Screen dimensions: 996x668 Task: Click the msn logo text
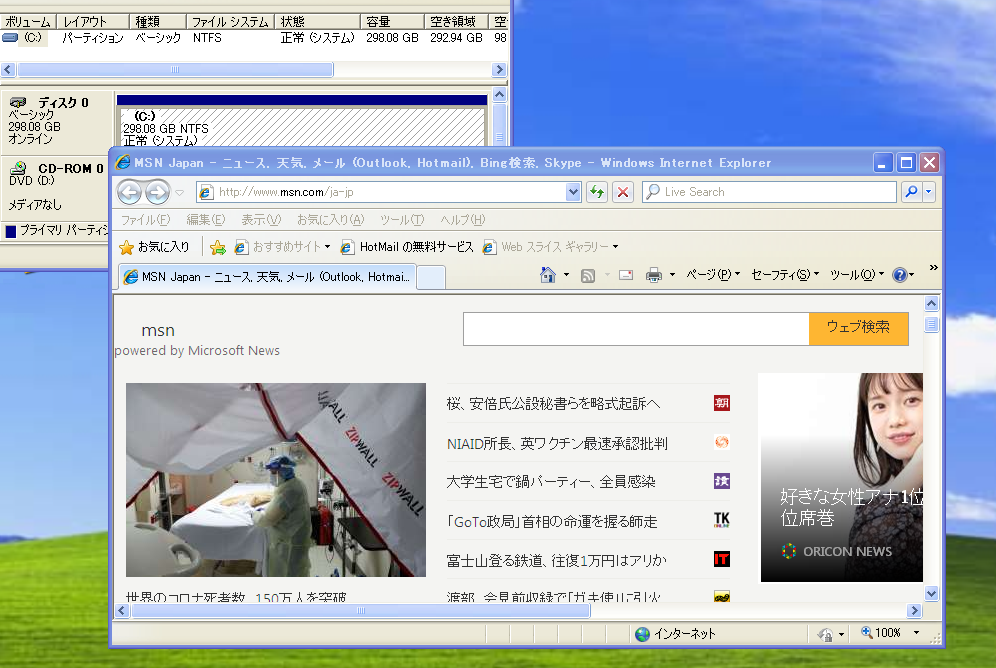[x=158, y=330]
